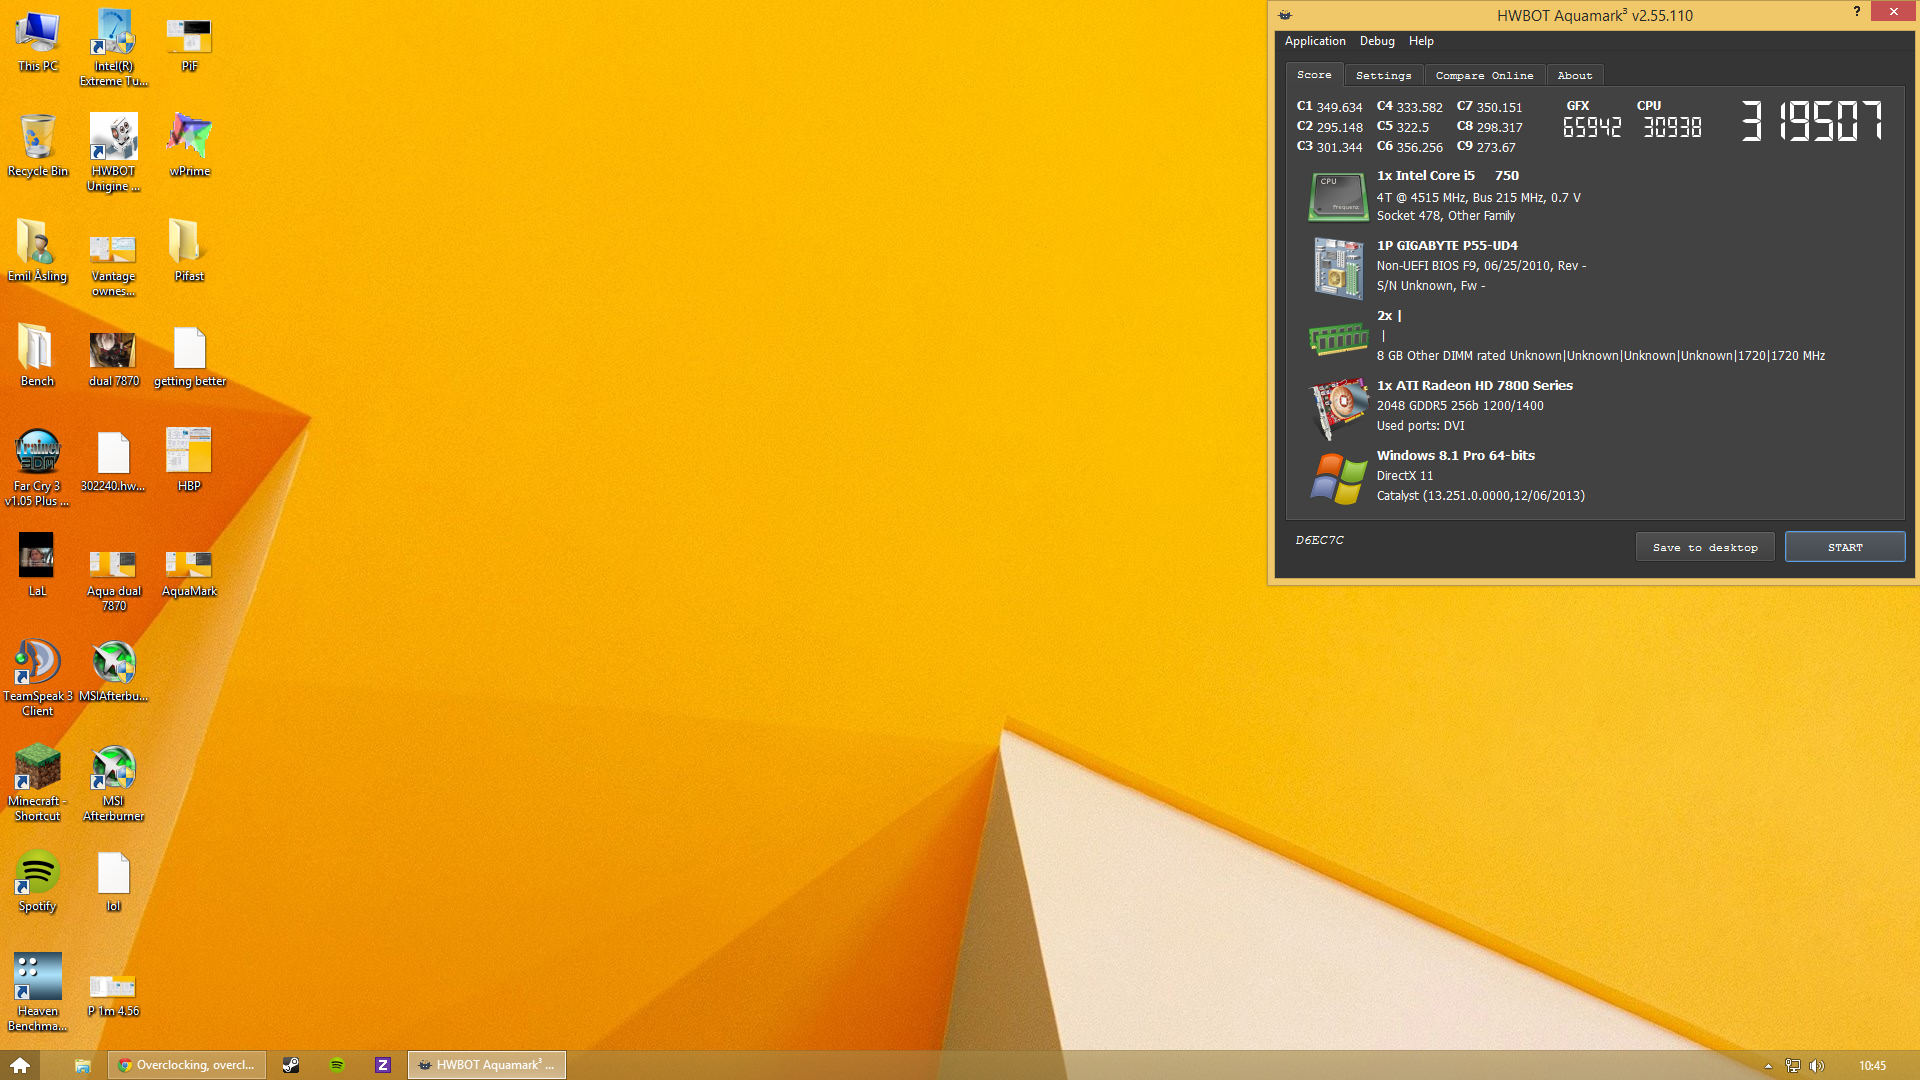Launch Heaven Benchmark shortcut

[37, 992]
